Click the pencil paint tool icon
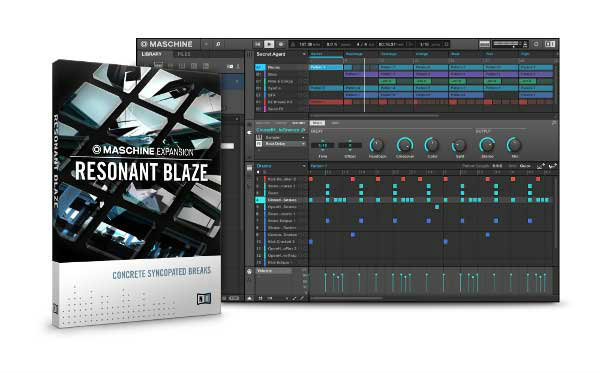 point(302,298)
